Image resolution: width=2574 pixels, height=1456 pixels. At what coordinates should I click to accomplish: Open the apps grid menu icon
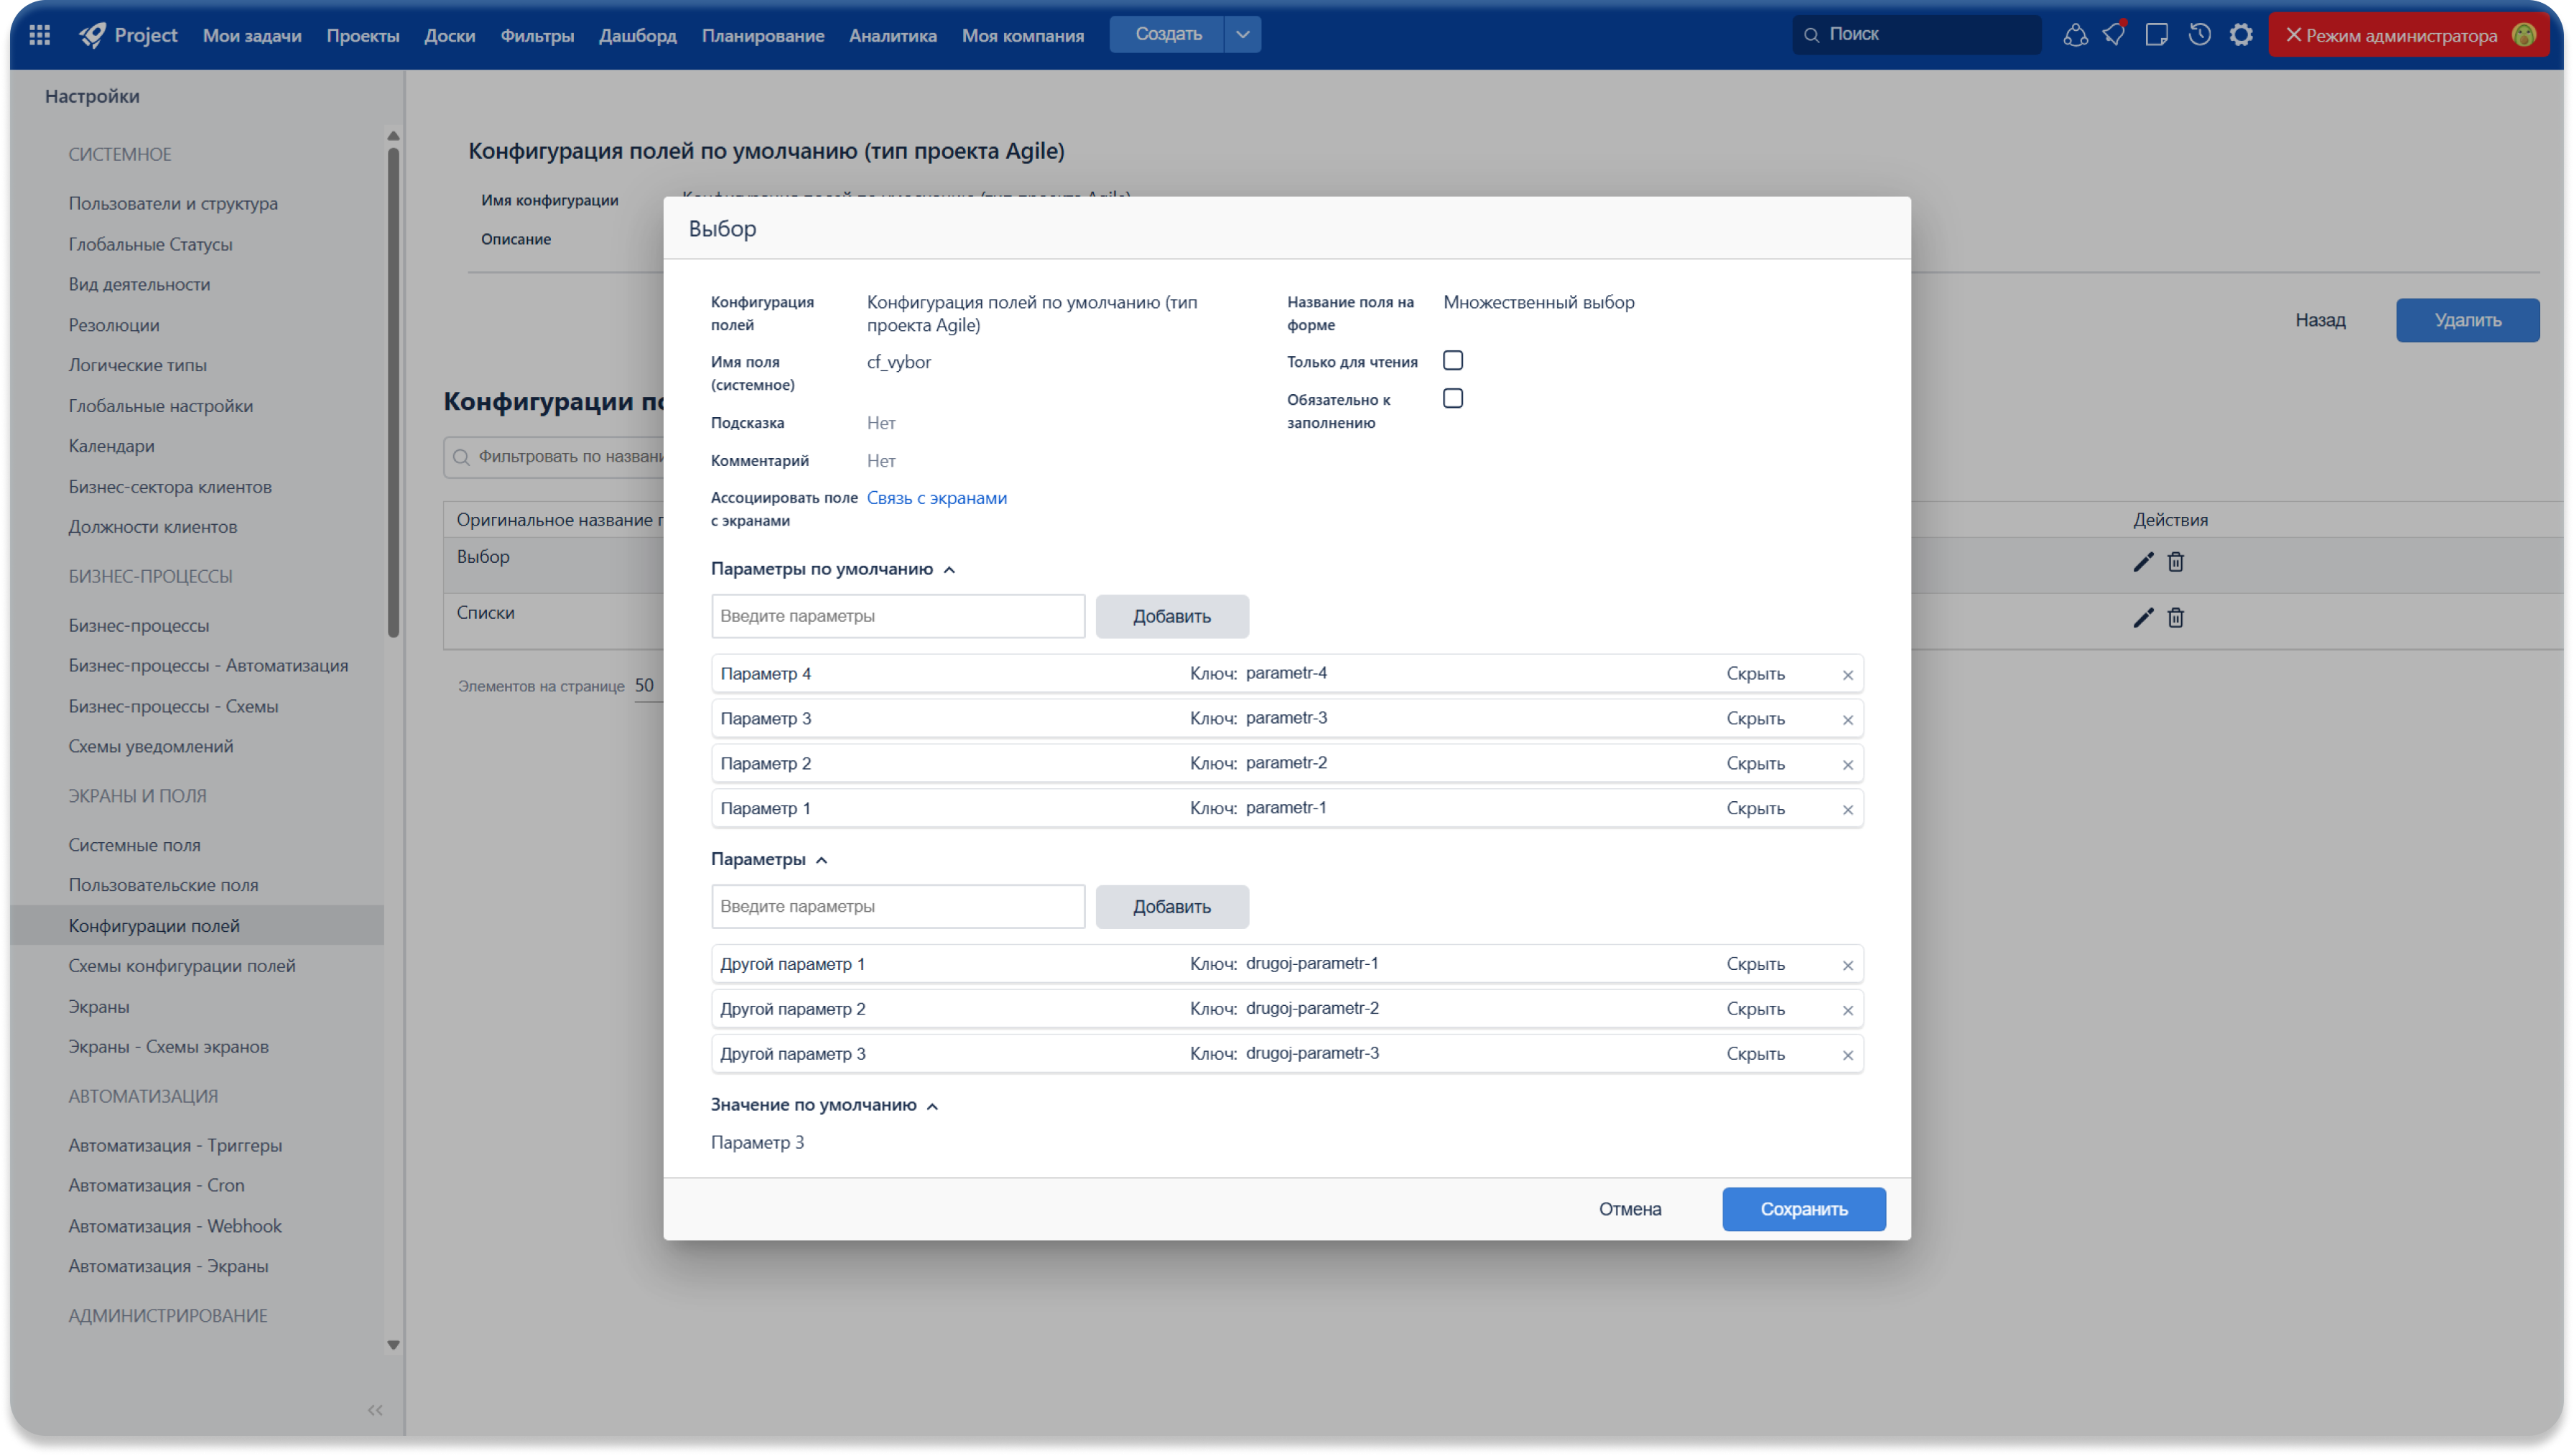click(40, 35)
